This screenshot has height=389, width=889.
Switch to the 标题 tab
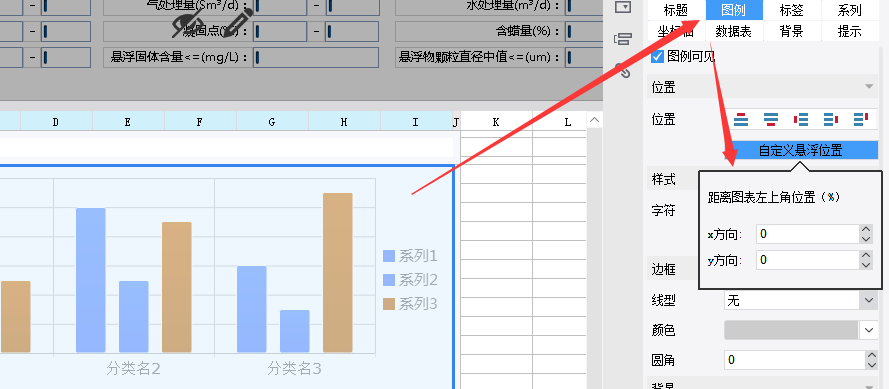(x=676, y=10)
